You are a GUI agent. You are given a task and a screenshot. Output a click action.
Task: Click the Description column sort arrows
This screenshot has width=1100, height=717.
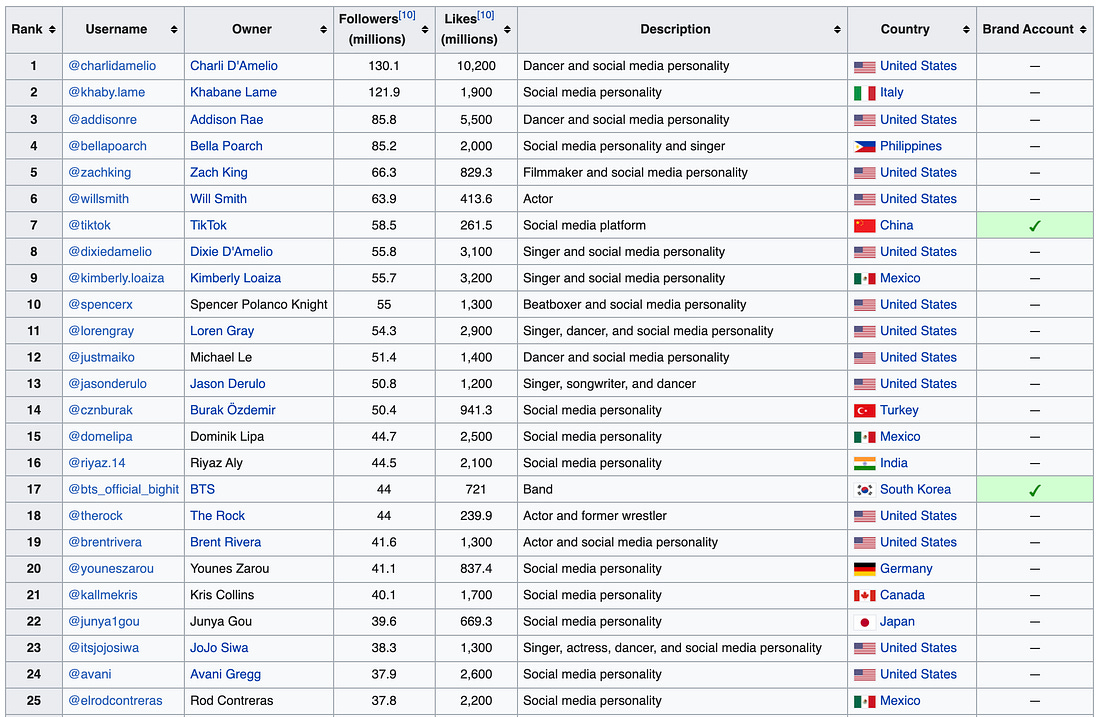click(x=838, y=29)
